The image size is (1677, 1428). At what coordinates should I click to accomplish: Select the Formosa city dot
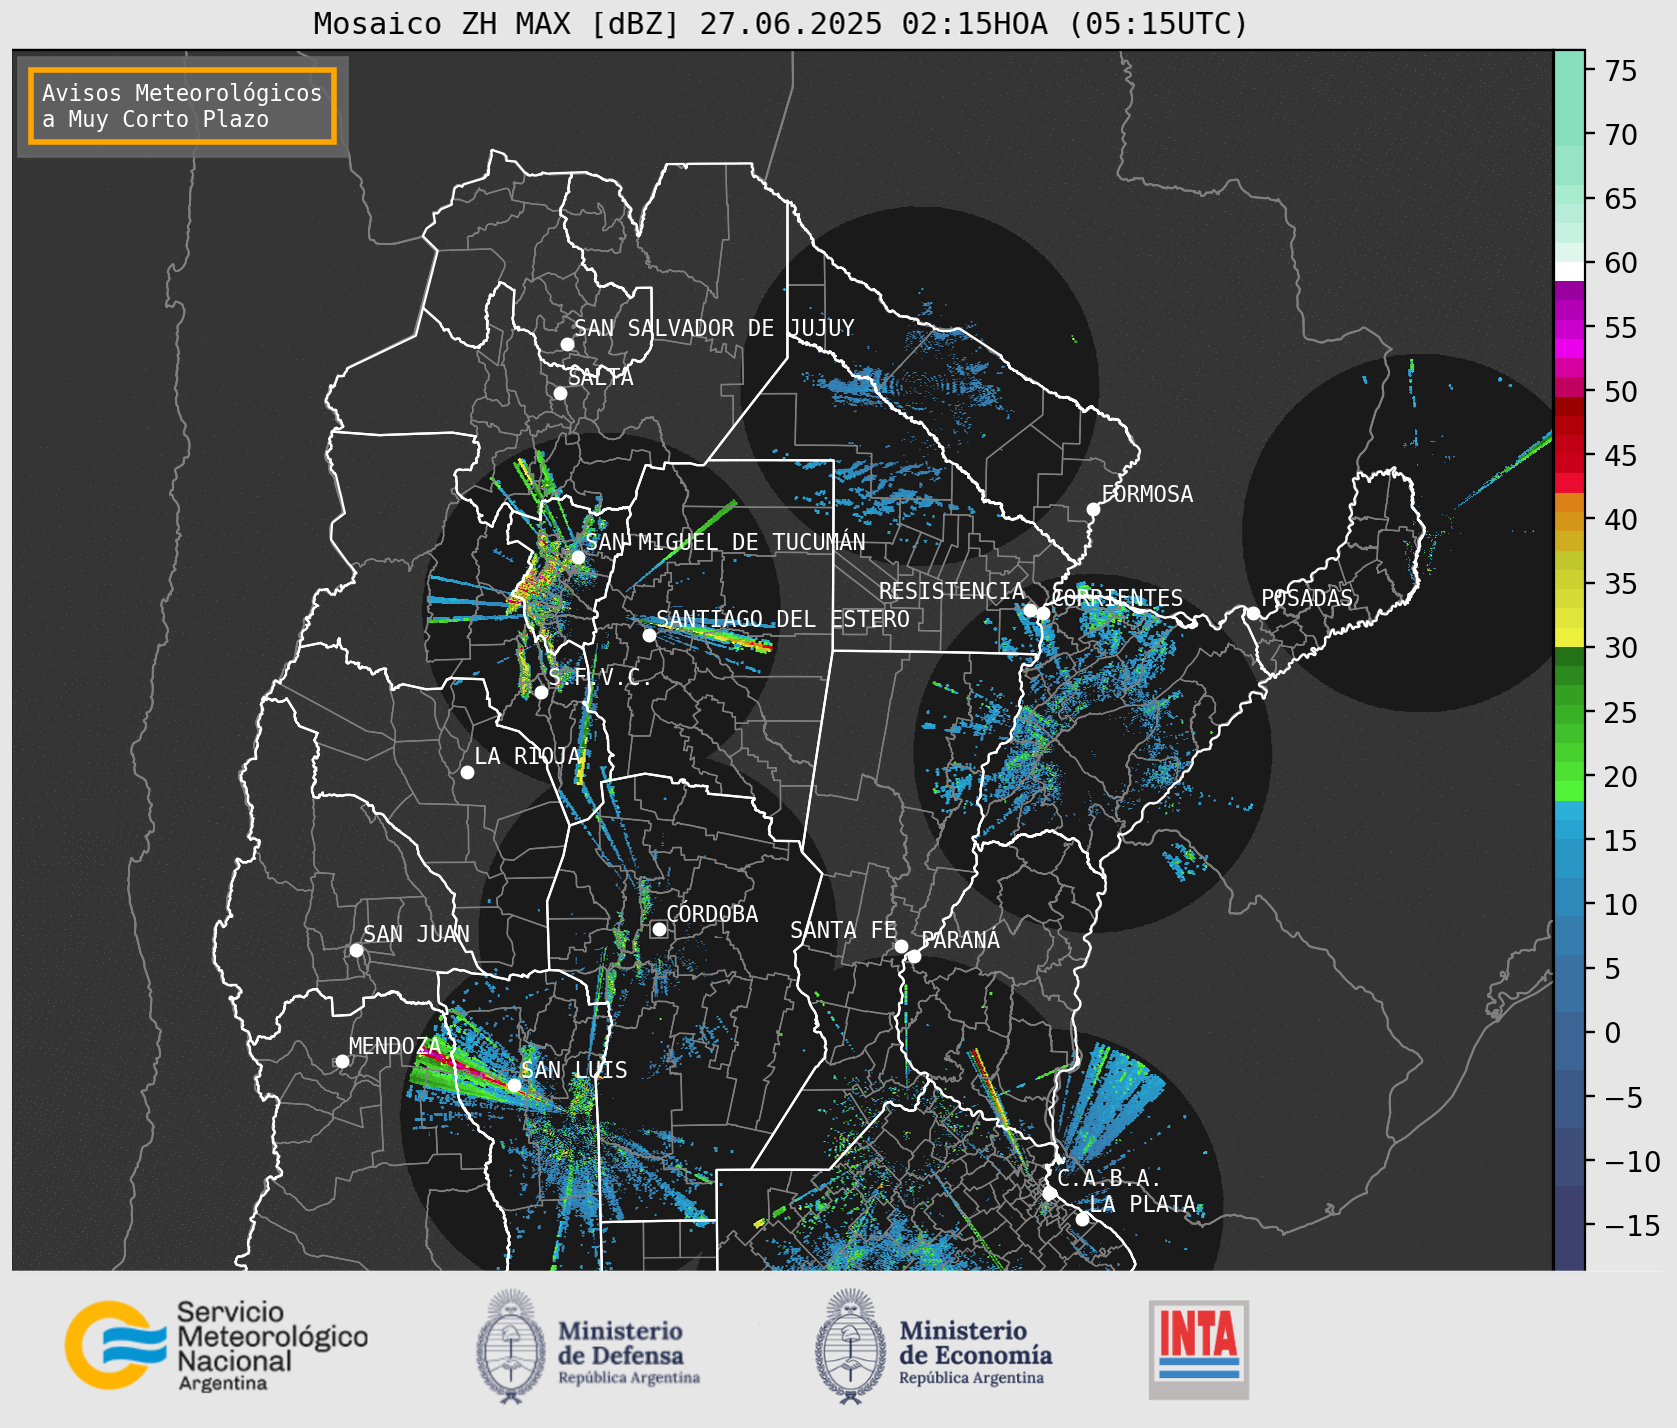pos(1093,509)
